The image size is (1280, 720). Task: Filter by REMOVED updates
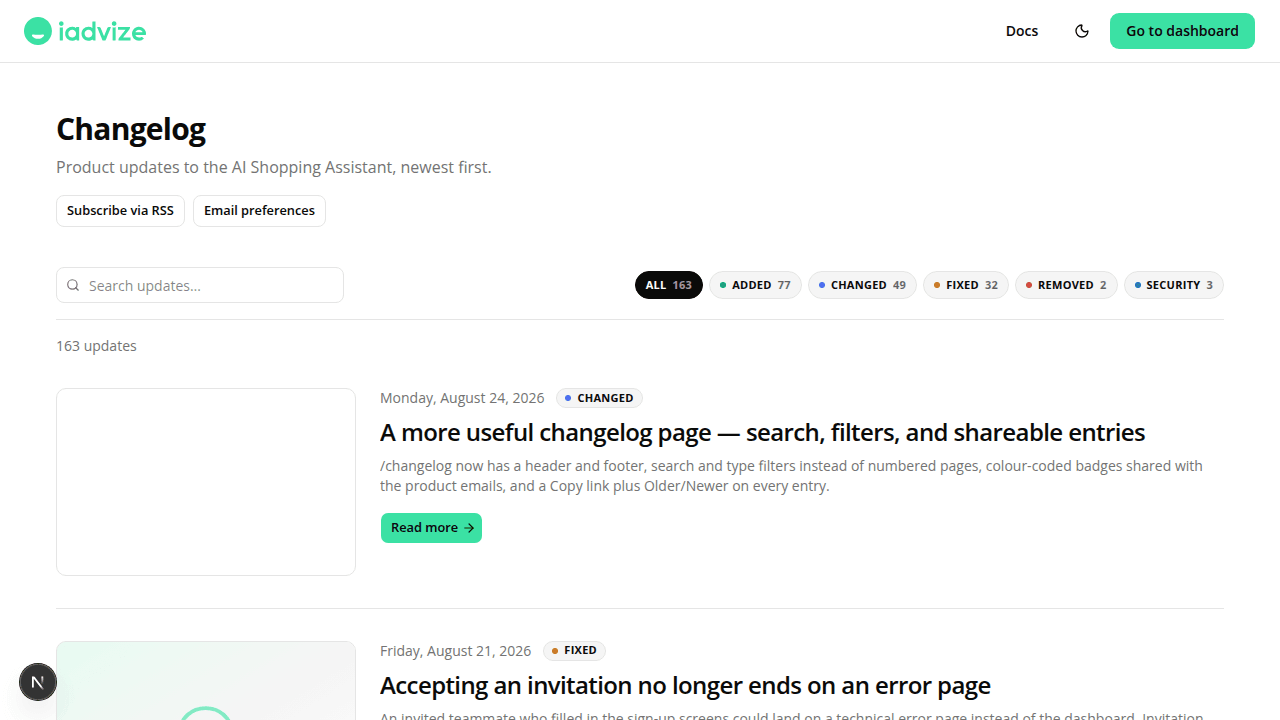1066,285
